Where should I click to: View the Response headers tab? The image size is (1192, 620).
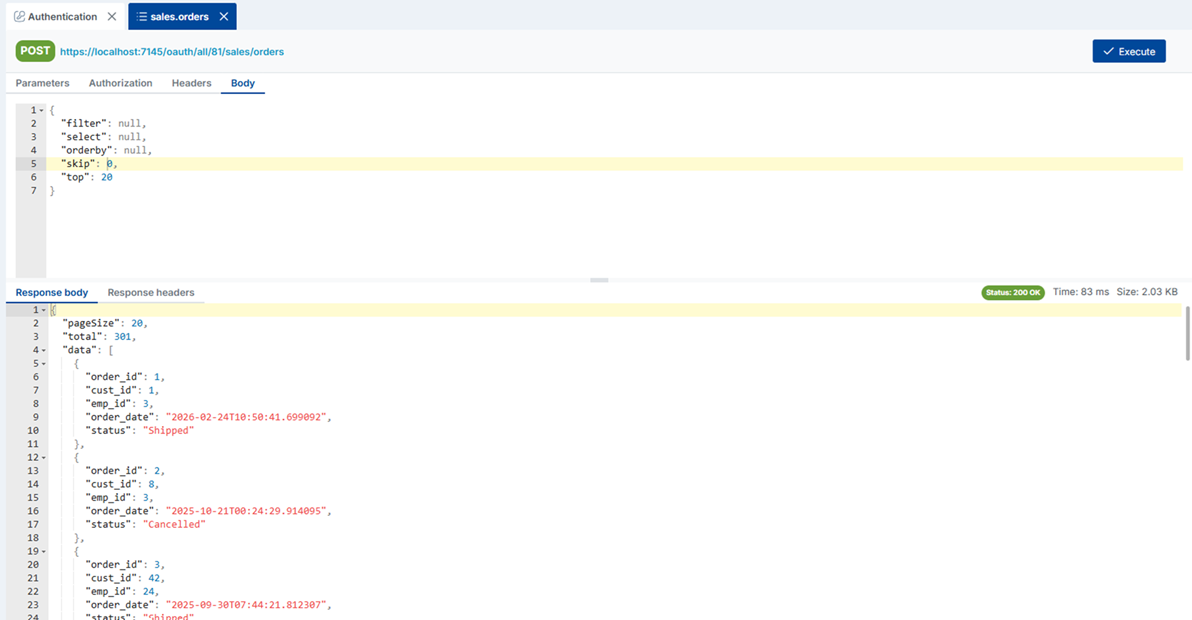(x=151, y=292)
